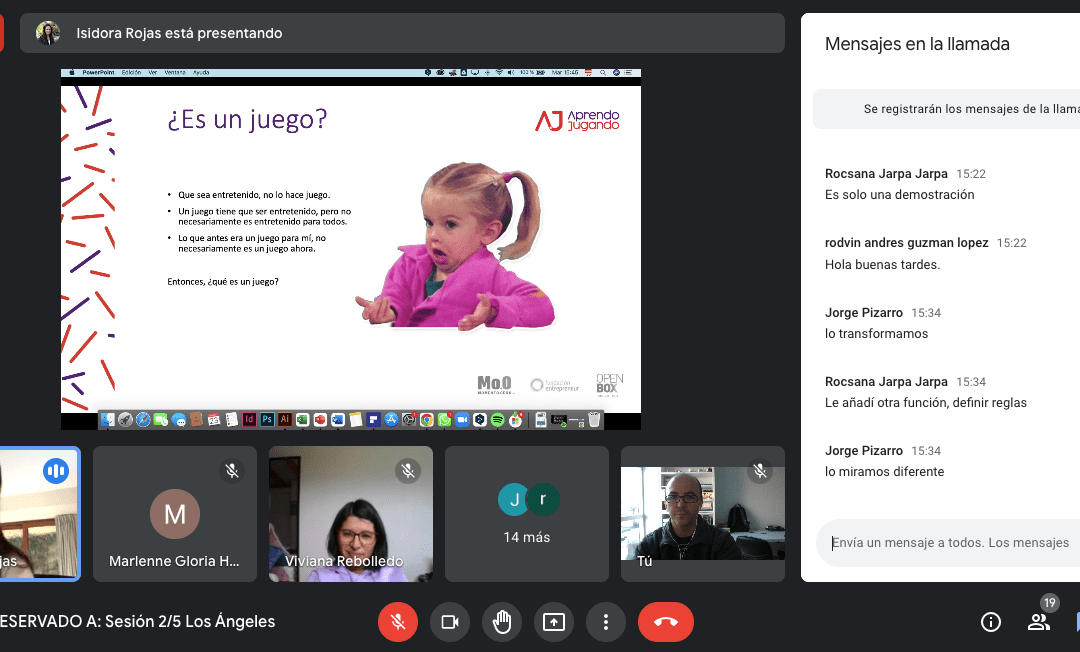This screenshot has width=1080, height=652.
Task: Select Viviana Rebolledo's video tile
Action: point(351,514)
